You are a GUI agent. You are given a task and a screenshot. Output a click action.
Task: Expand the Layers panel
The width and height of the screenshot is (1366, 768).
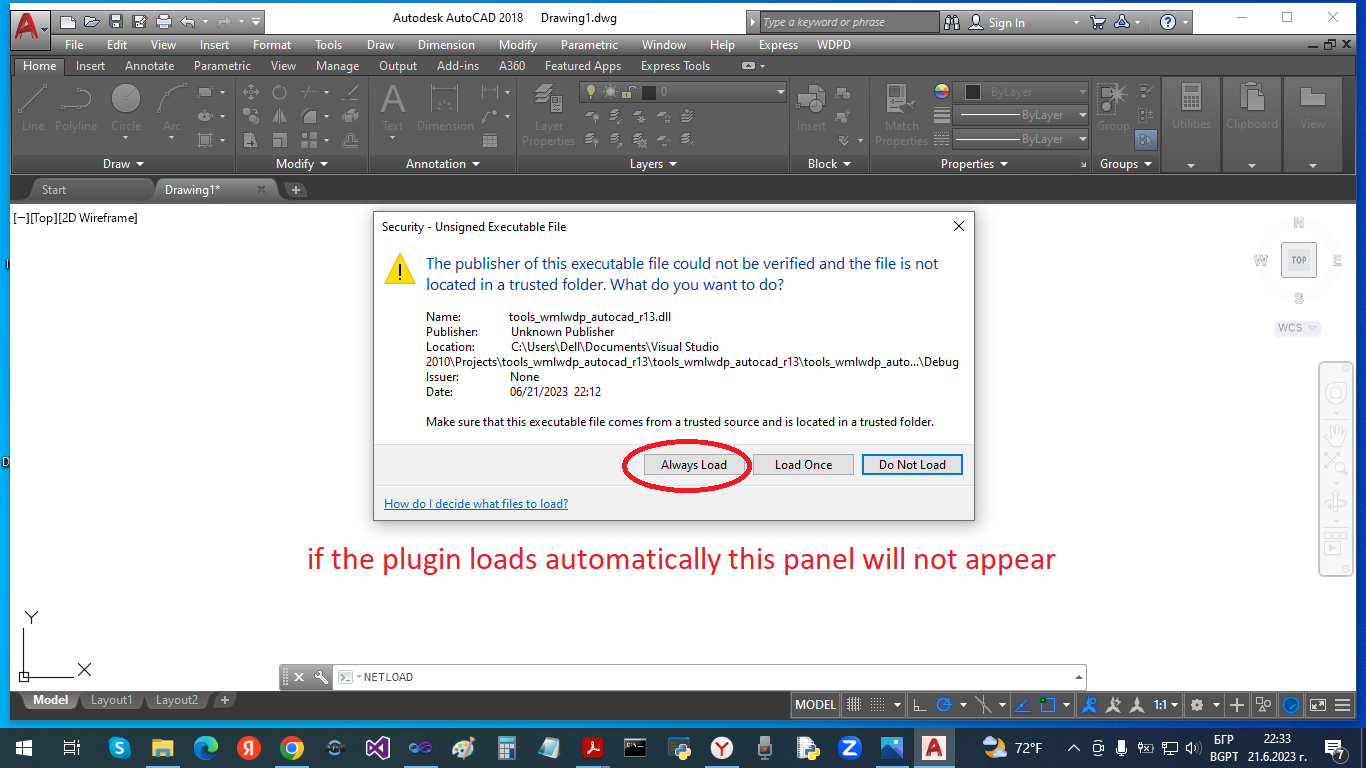[653, 164]
